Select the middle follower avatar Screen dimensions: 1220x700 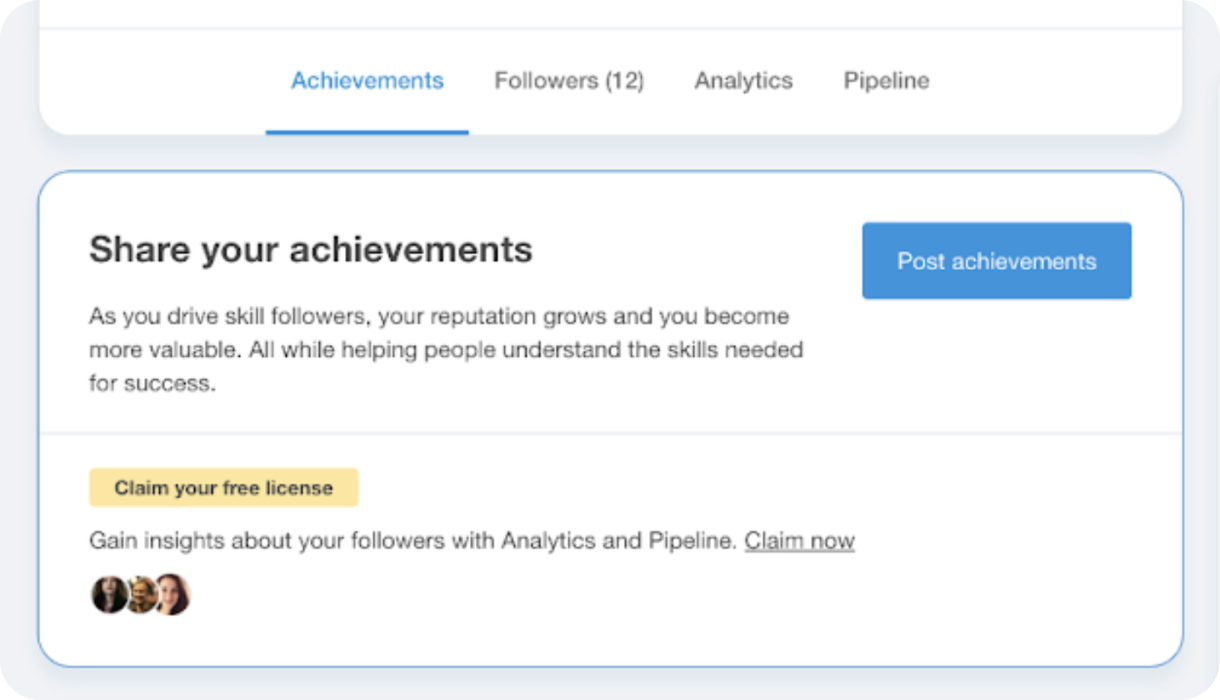[x=141, y=595]
